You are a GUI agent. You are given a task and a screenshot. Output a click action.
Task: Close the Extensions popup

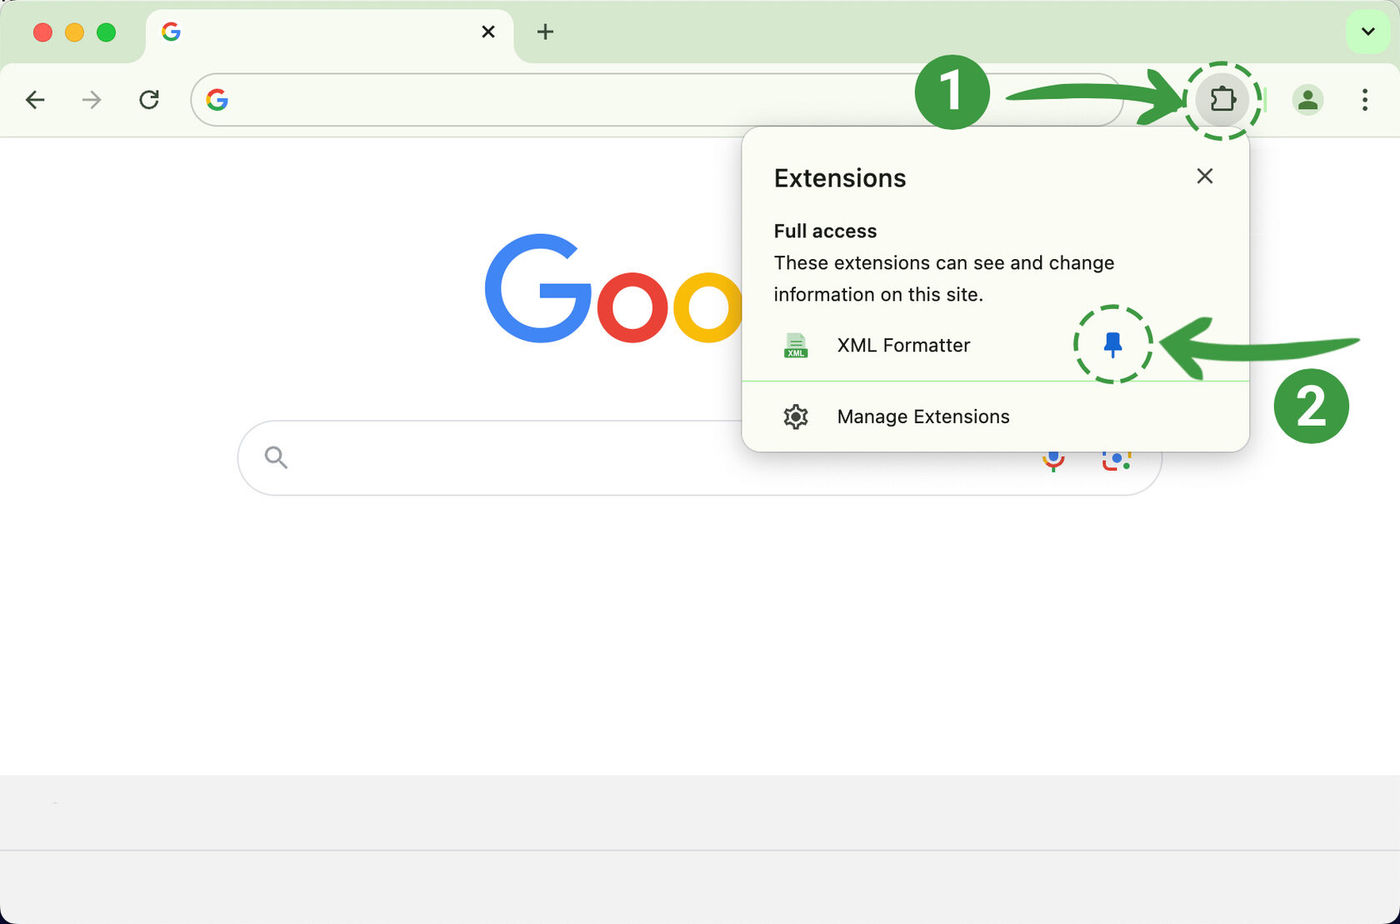tap(1205, 176)
